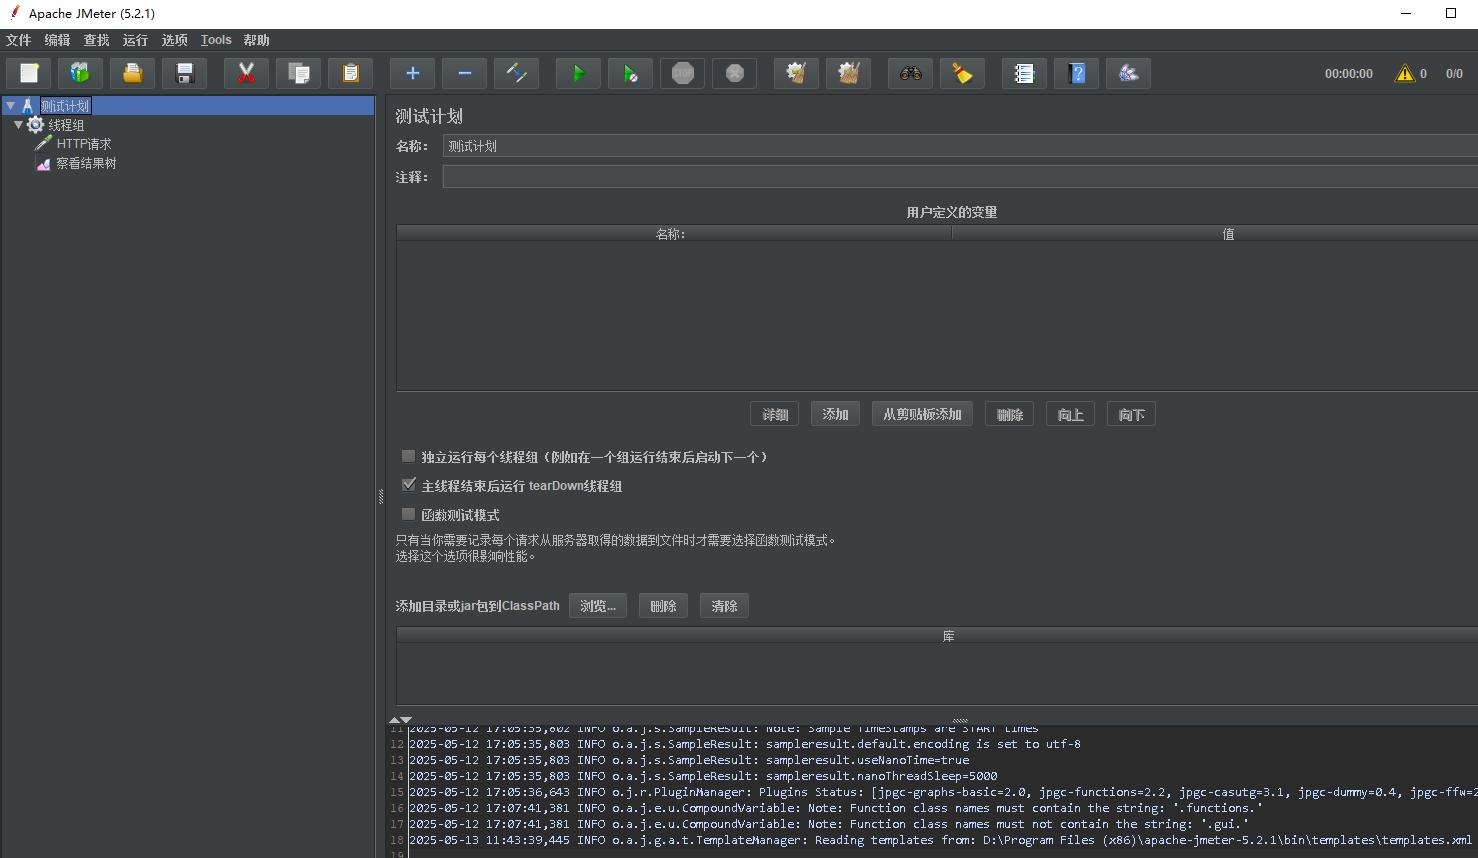
Task: Open the Function Helper list icon
Action: pyautogui.click(x=1024, y=73)
